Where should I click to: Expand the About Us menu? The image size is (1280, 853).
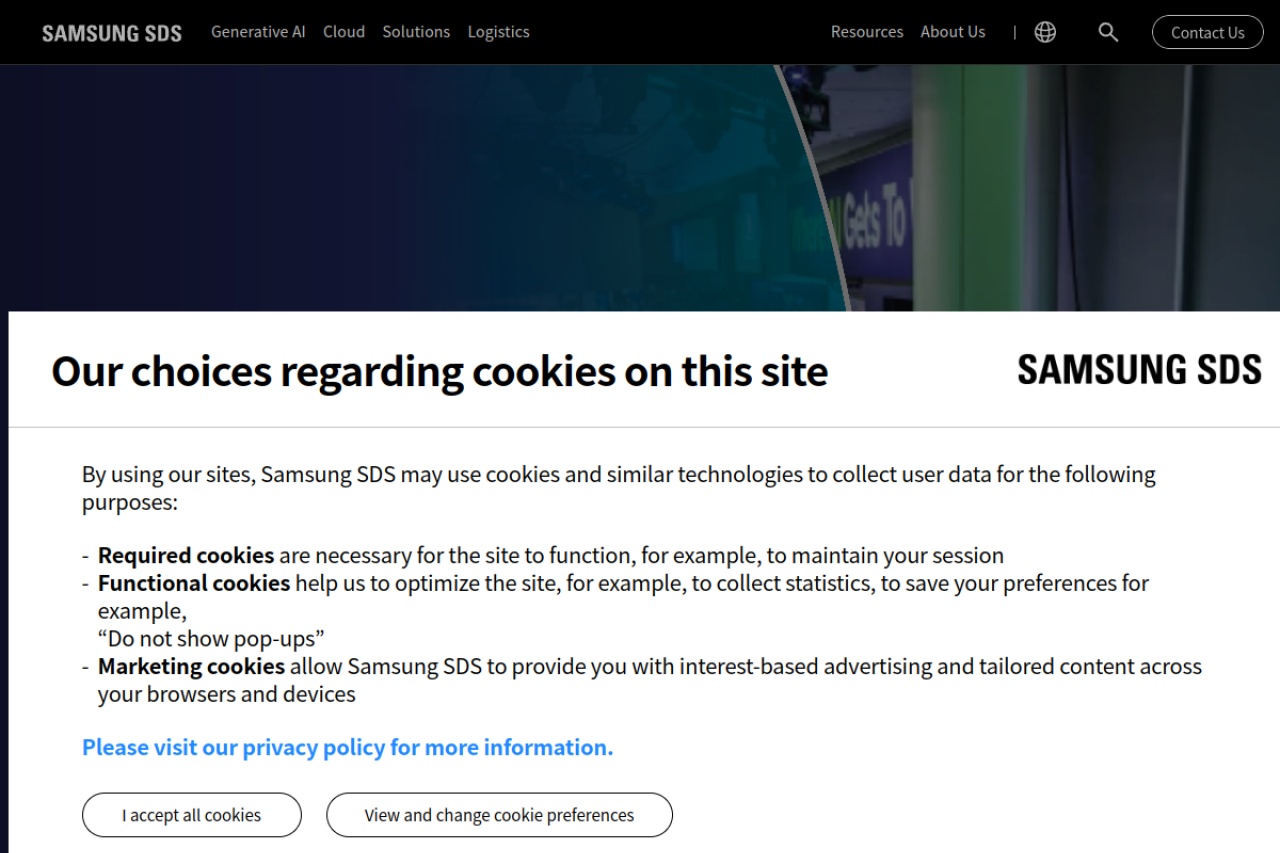(953, 32)
